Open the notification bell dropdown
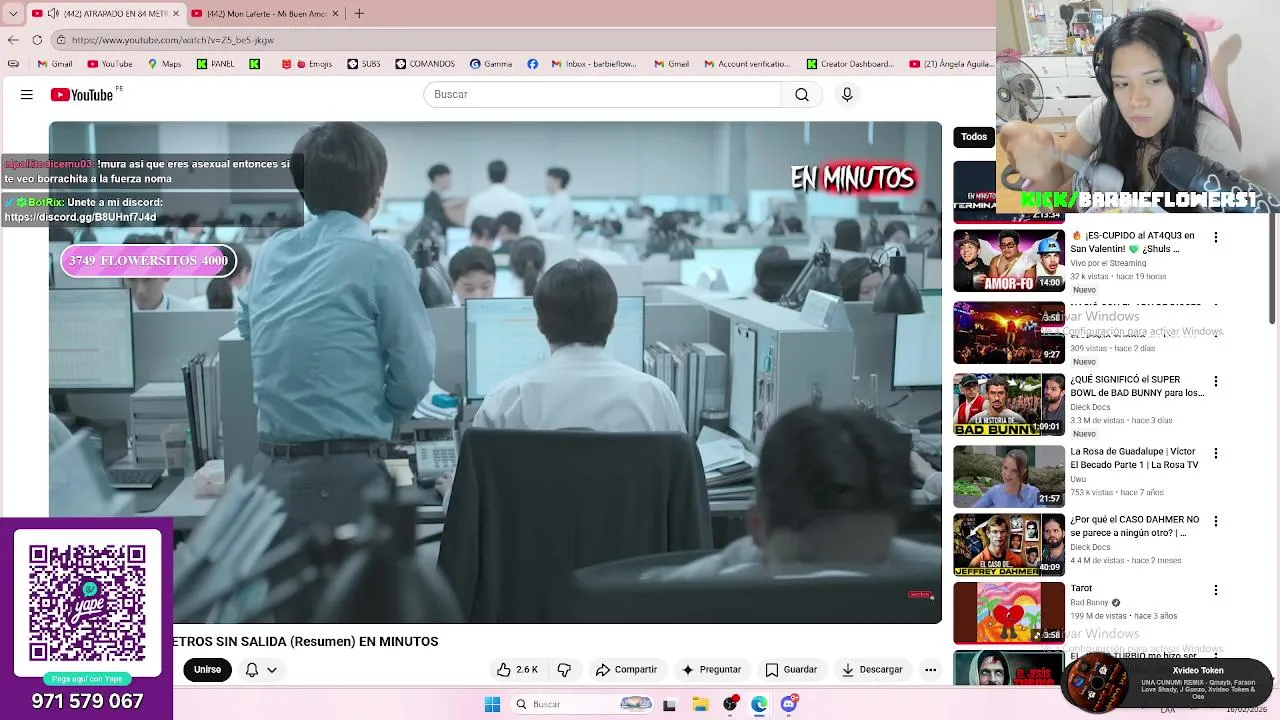This screenshot has width=1280, height=720. pos(261,669)
